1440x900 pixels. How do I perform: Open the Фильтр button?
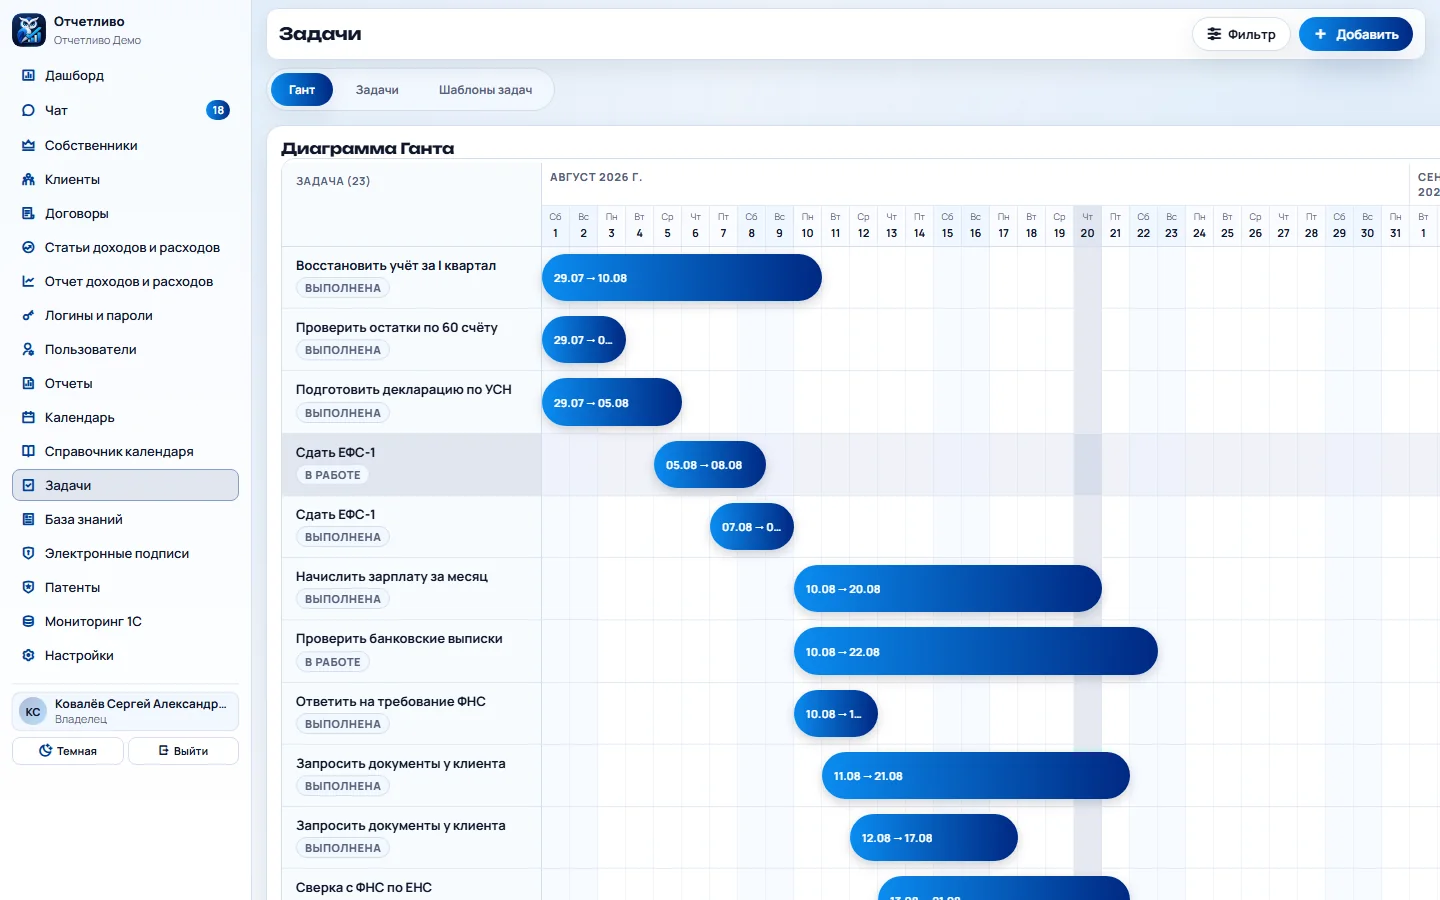point(1241,34)
